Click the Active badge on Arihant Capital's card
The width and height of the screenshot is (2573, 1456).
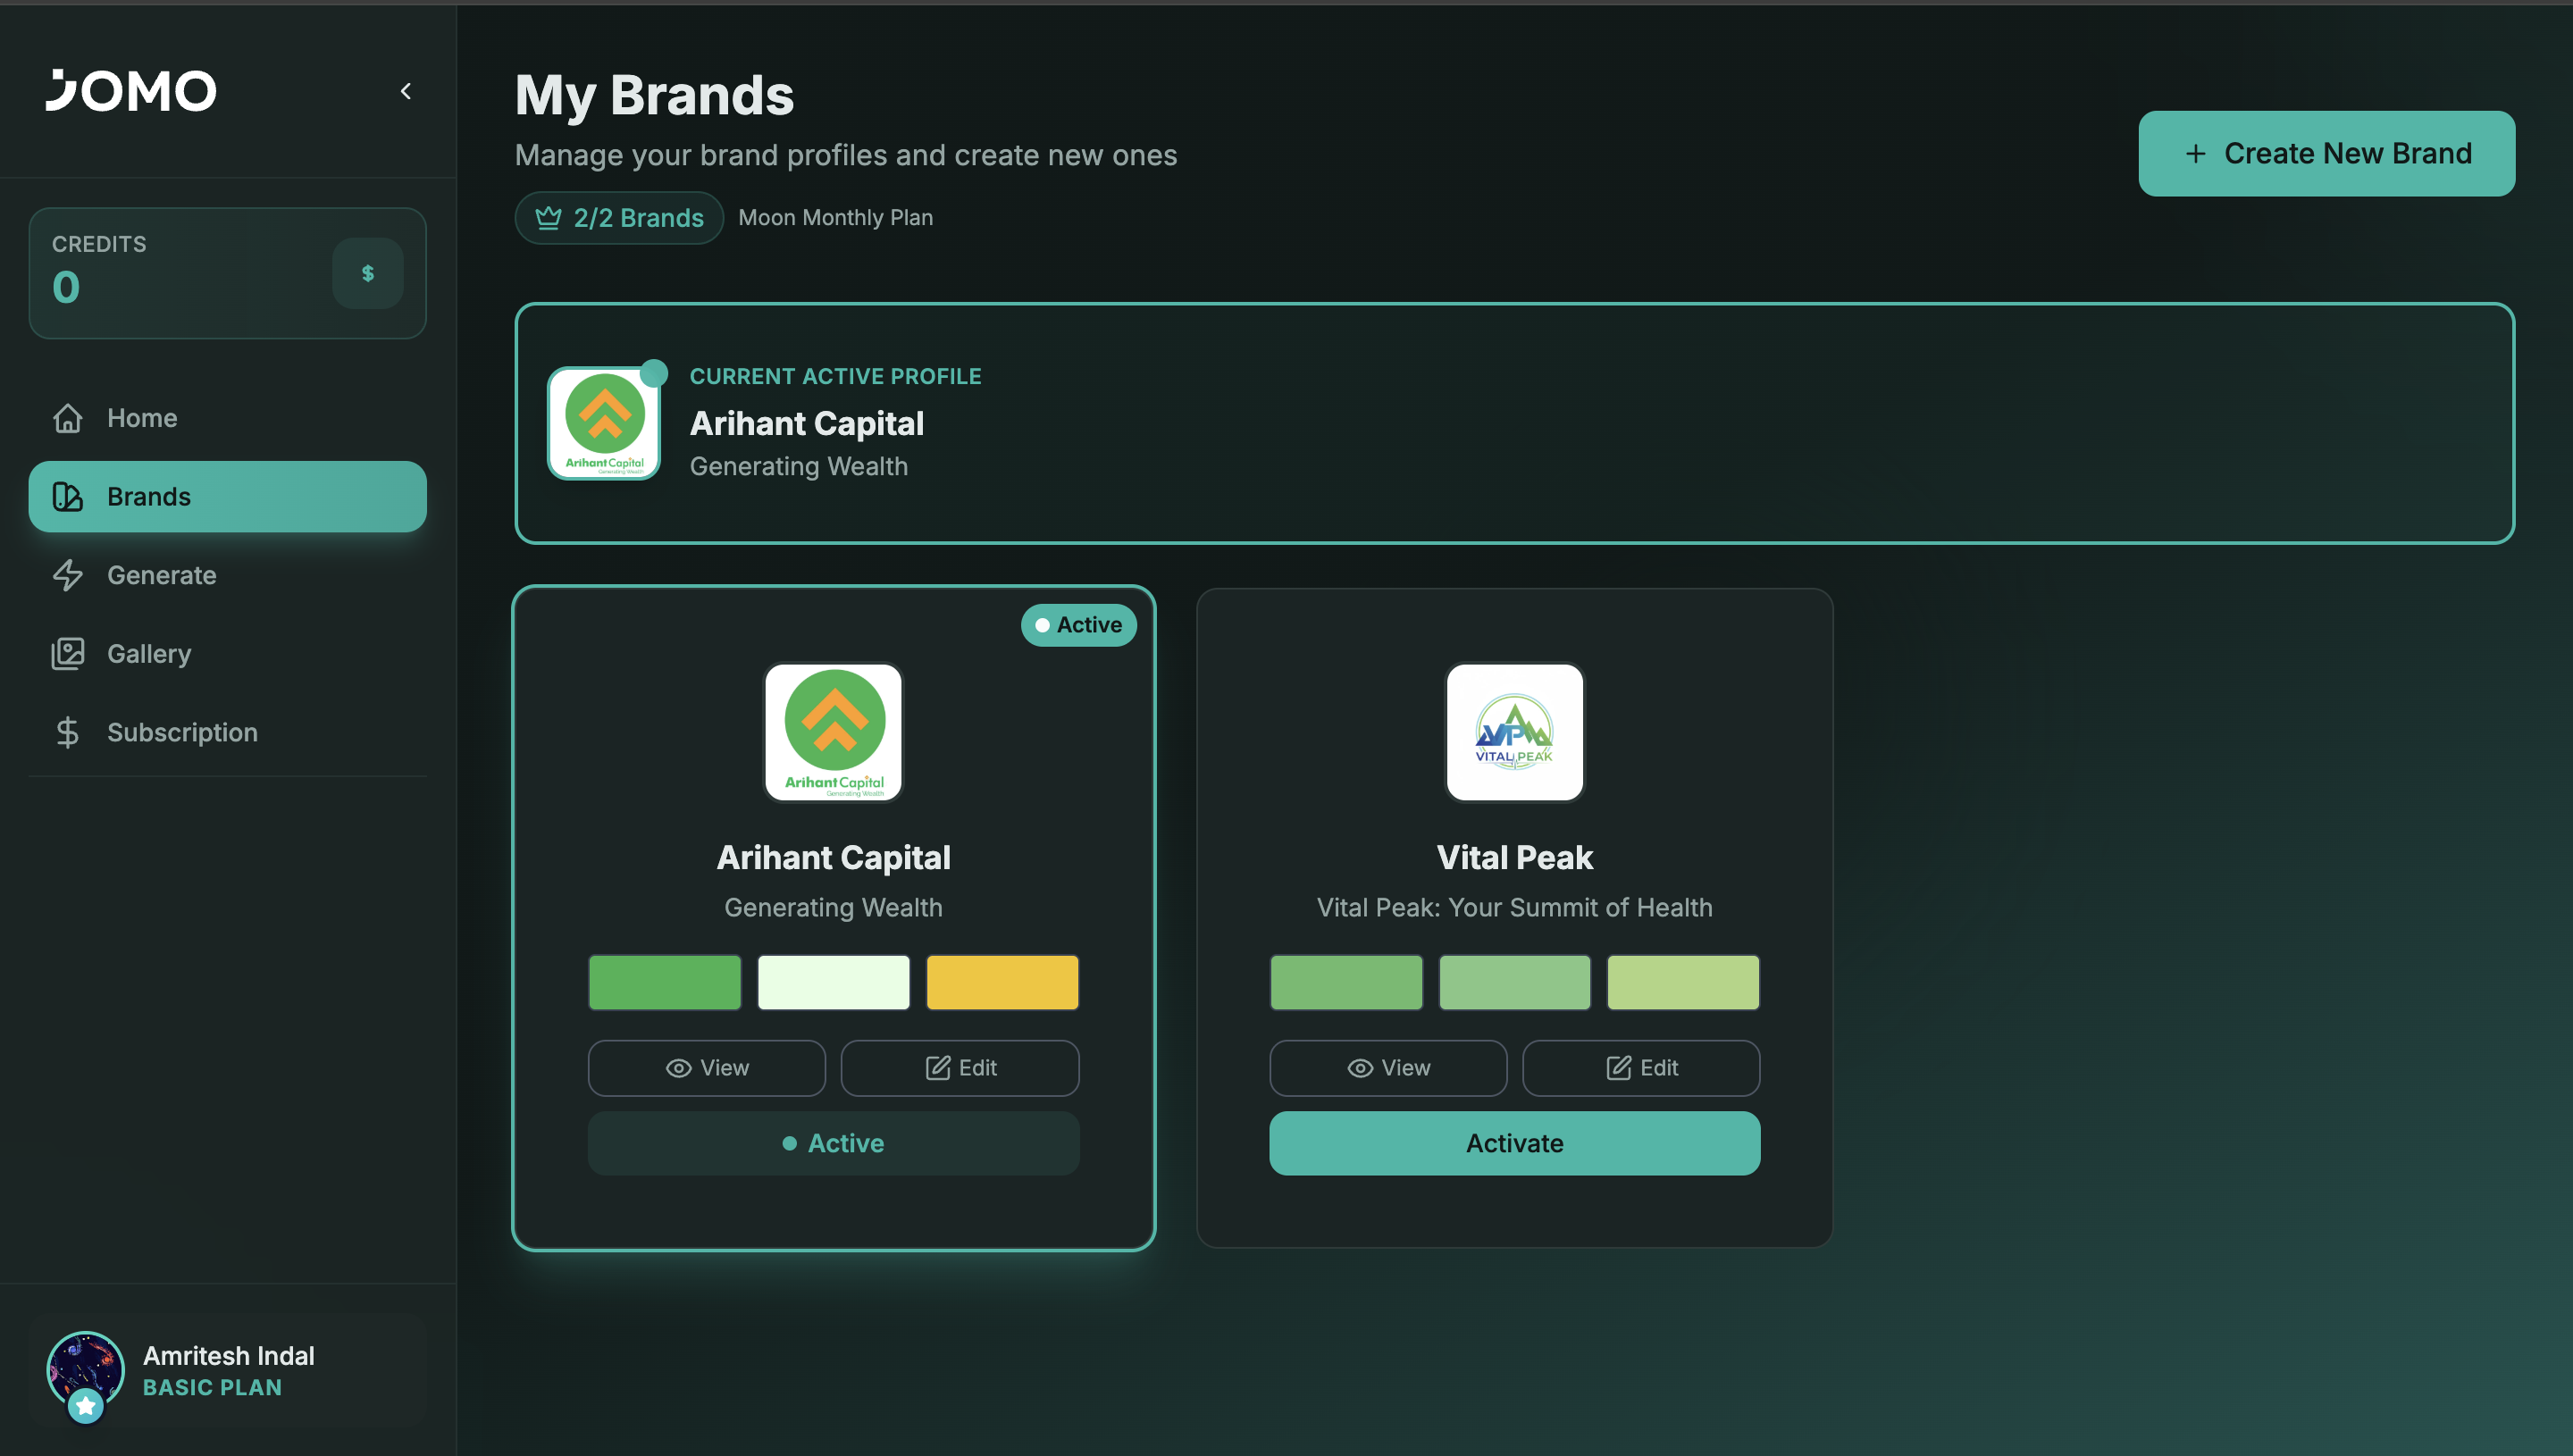(x=1078, y=624)
